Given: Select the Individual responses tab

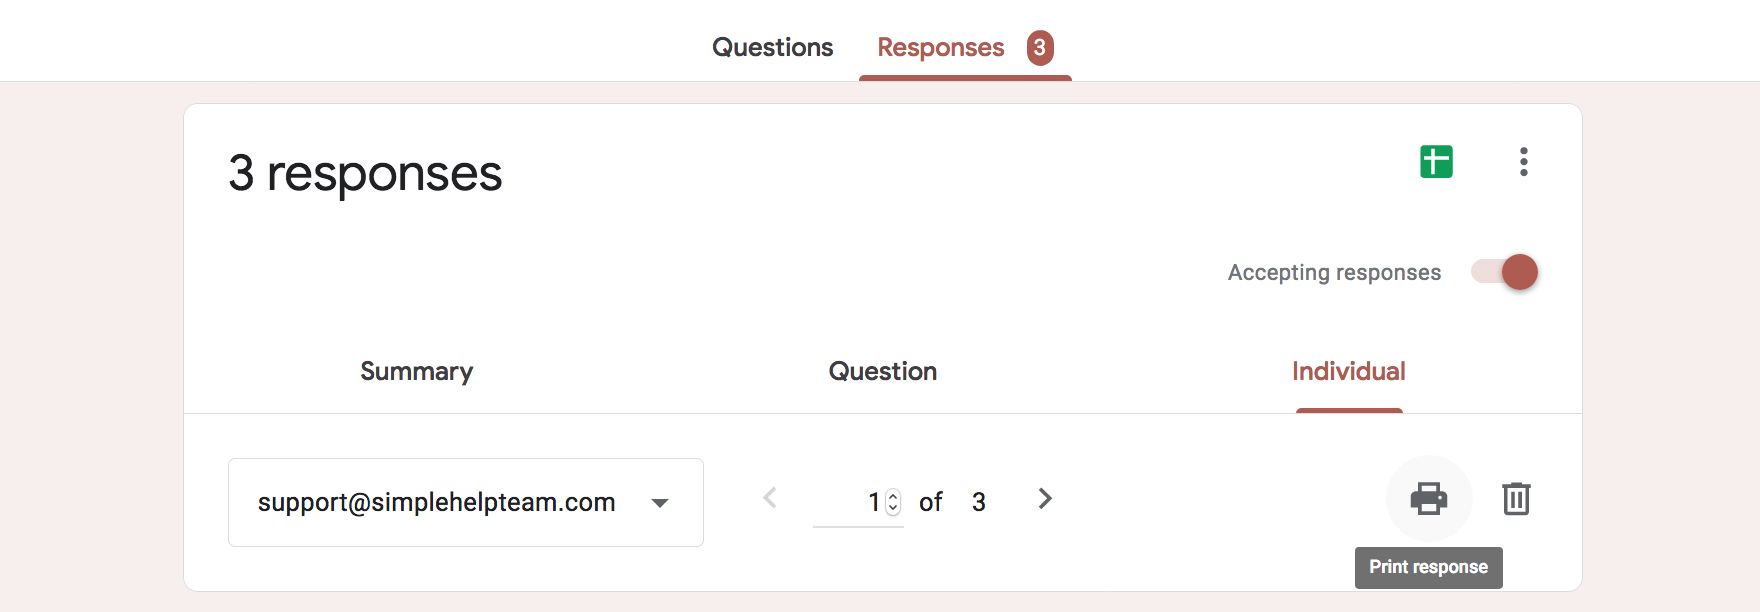Looking at the screenshot, I should click(1349, 371).
